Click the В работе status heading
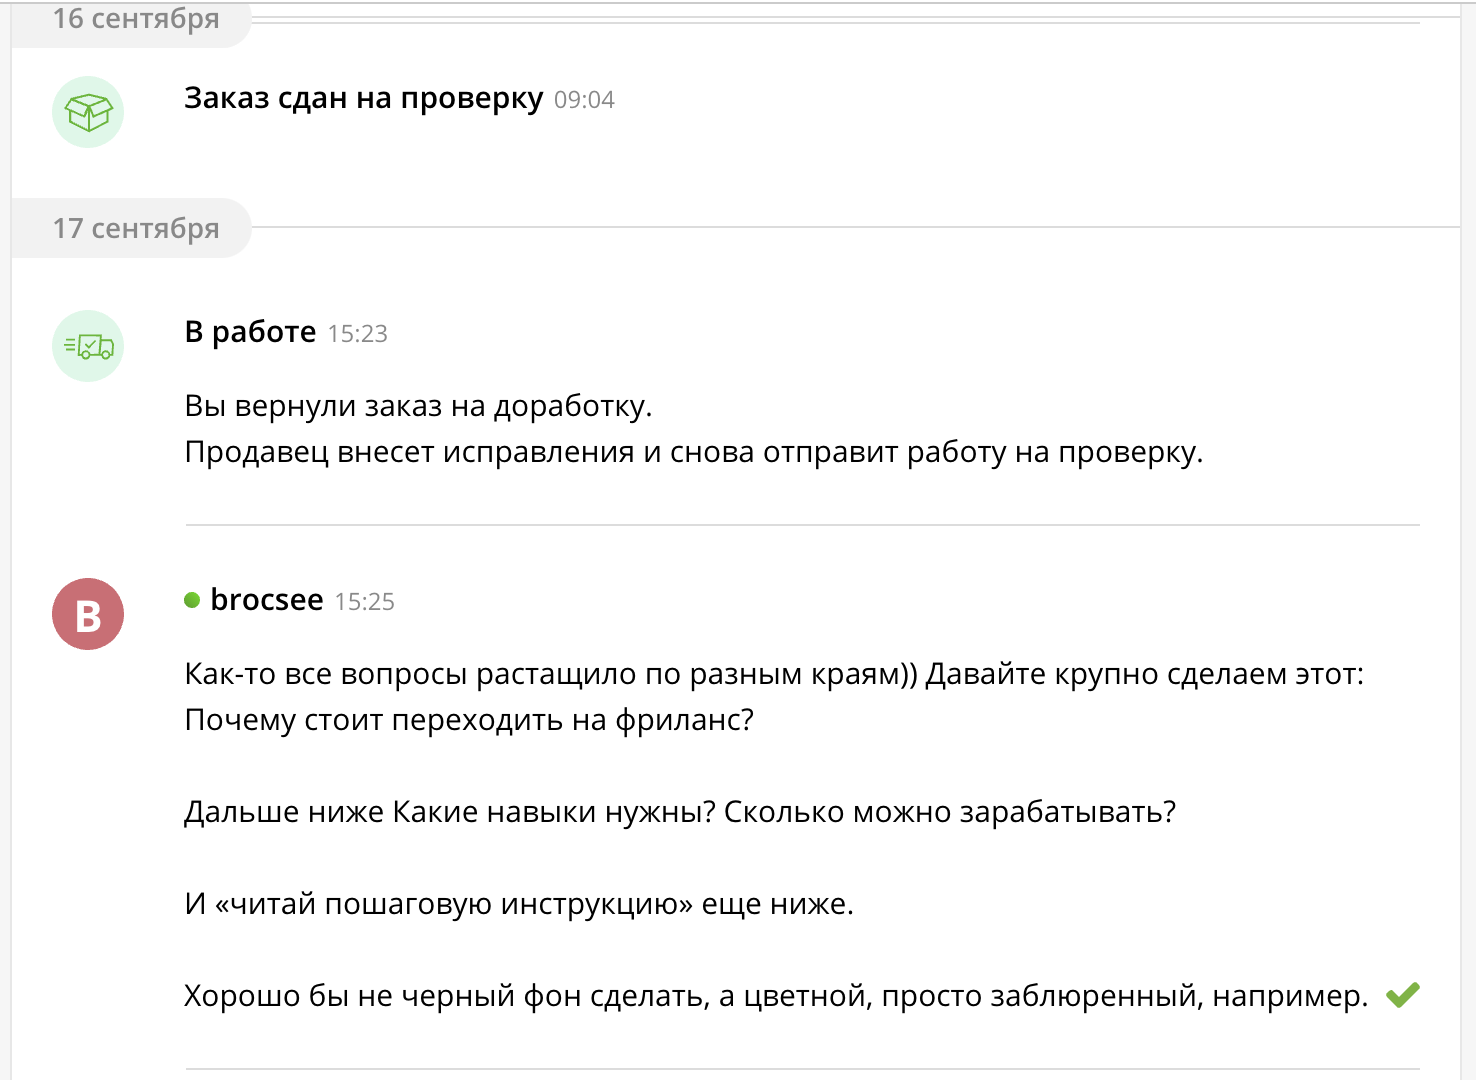Viewport: 1476px width, 1080px height. coord(251,331)
